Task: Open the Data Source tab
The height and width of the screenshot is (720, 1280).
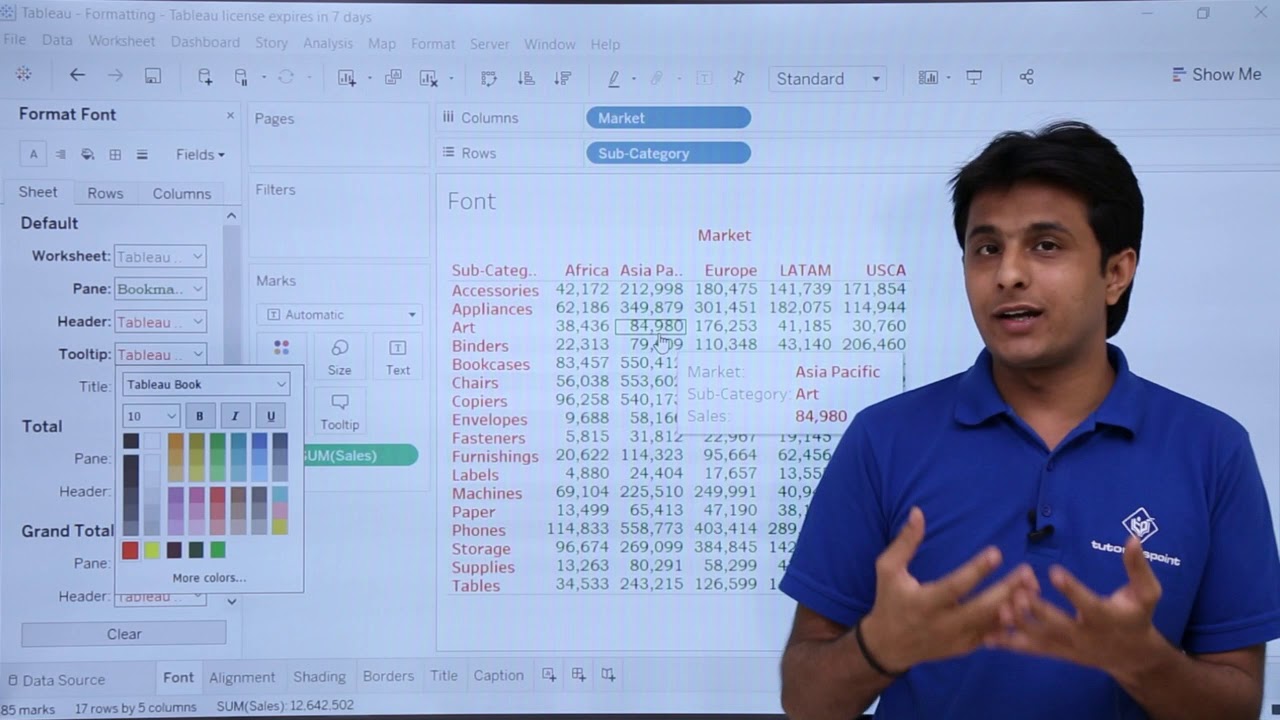Action: tap(55, 679)
